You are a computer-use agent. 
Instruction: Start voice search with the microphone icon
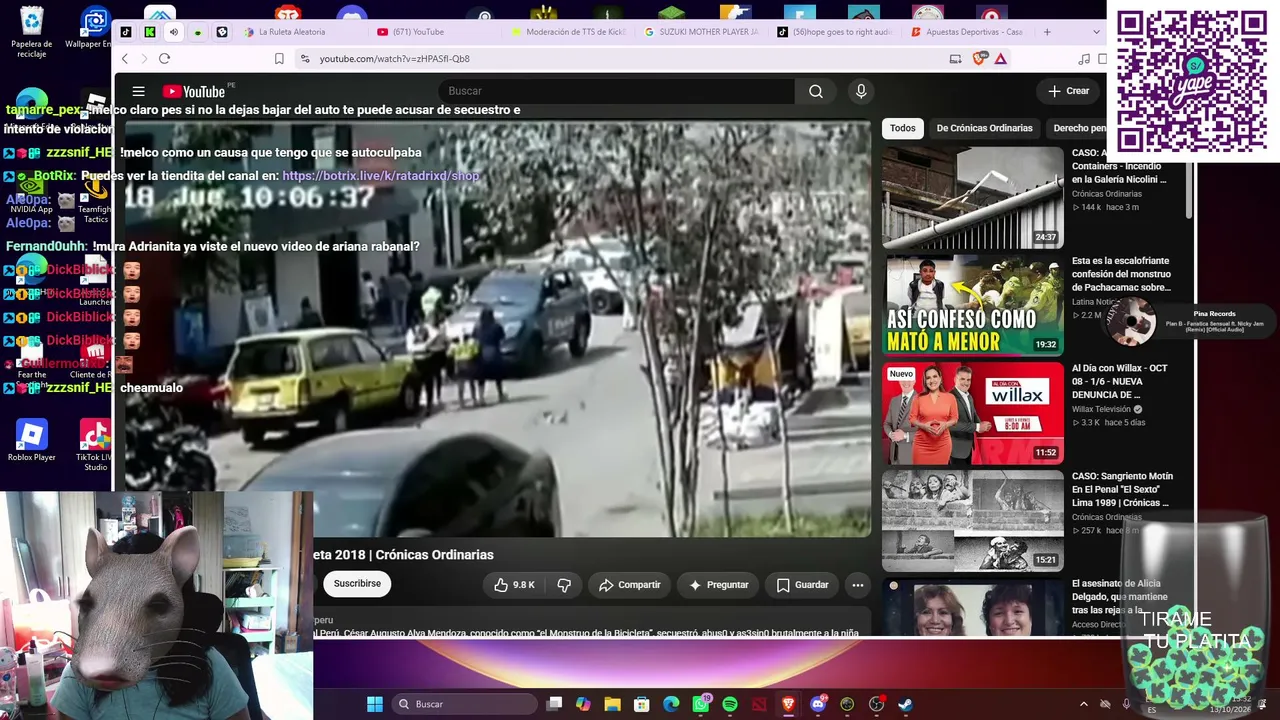coord(861,91)
